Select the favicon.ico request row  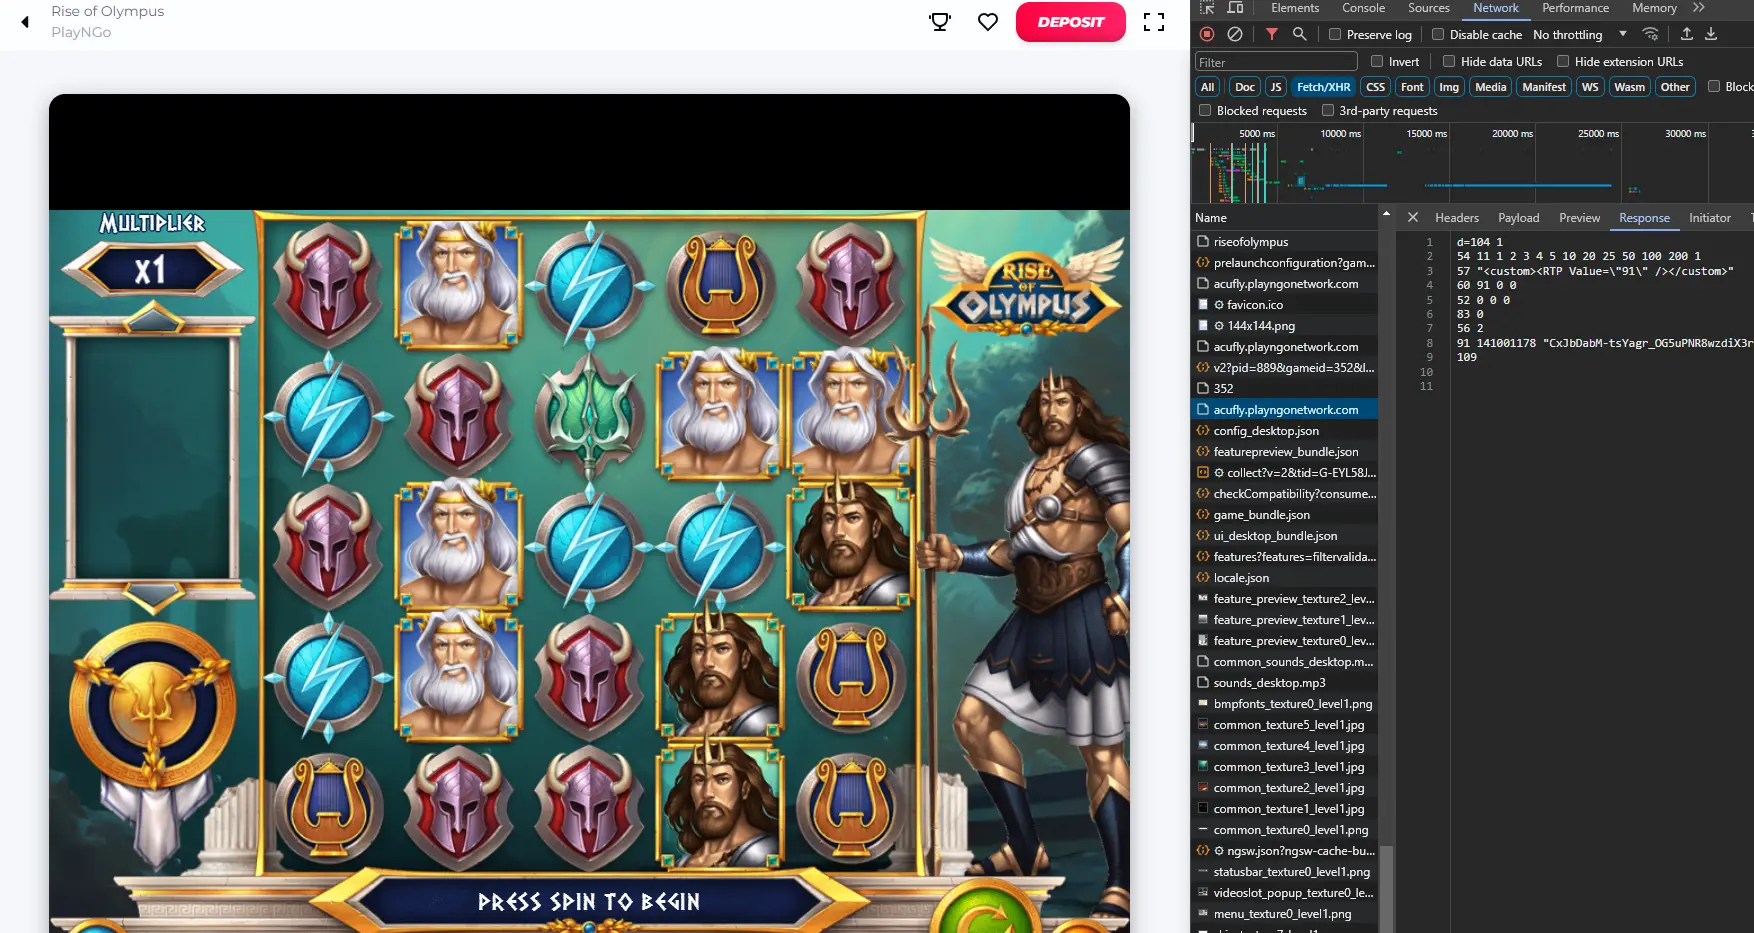click(x=1286, y=304)
